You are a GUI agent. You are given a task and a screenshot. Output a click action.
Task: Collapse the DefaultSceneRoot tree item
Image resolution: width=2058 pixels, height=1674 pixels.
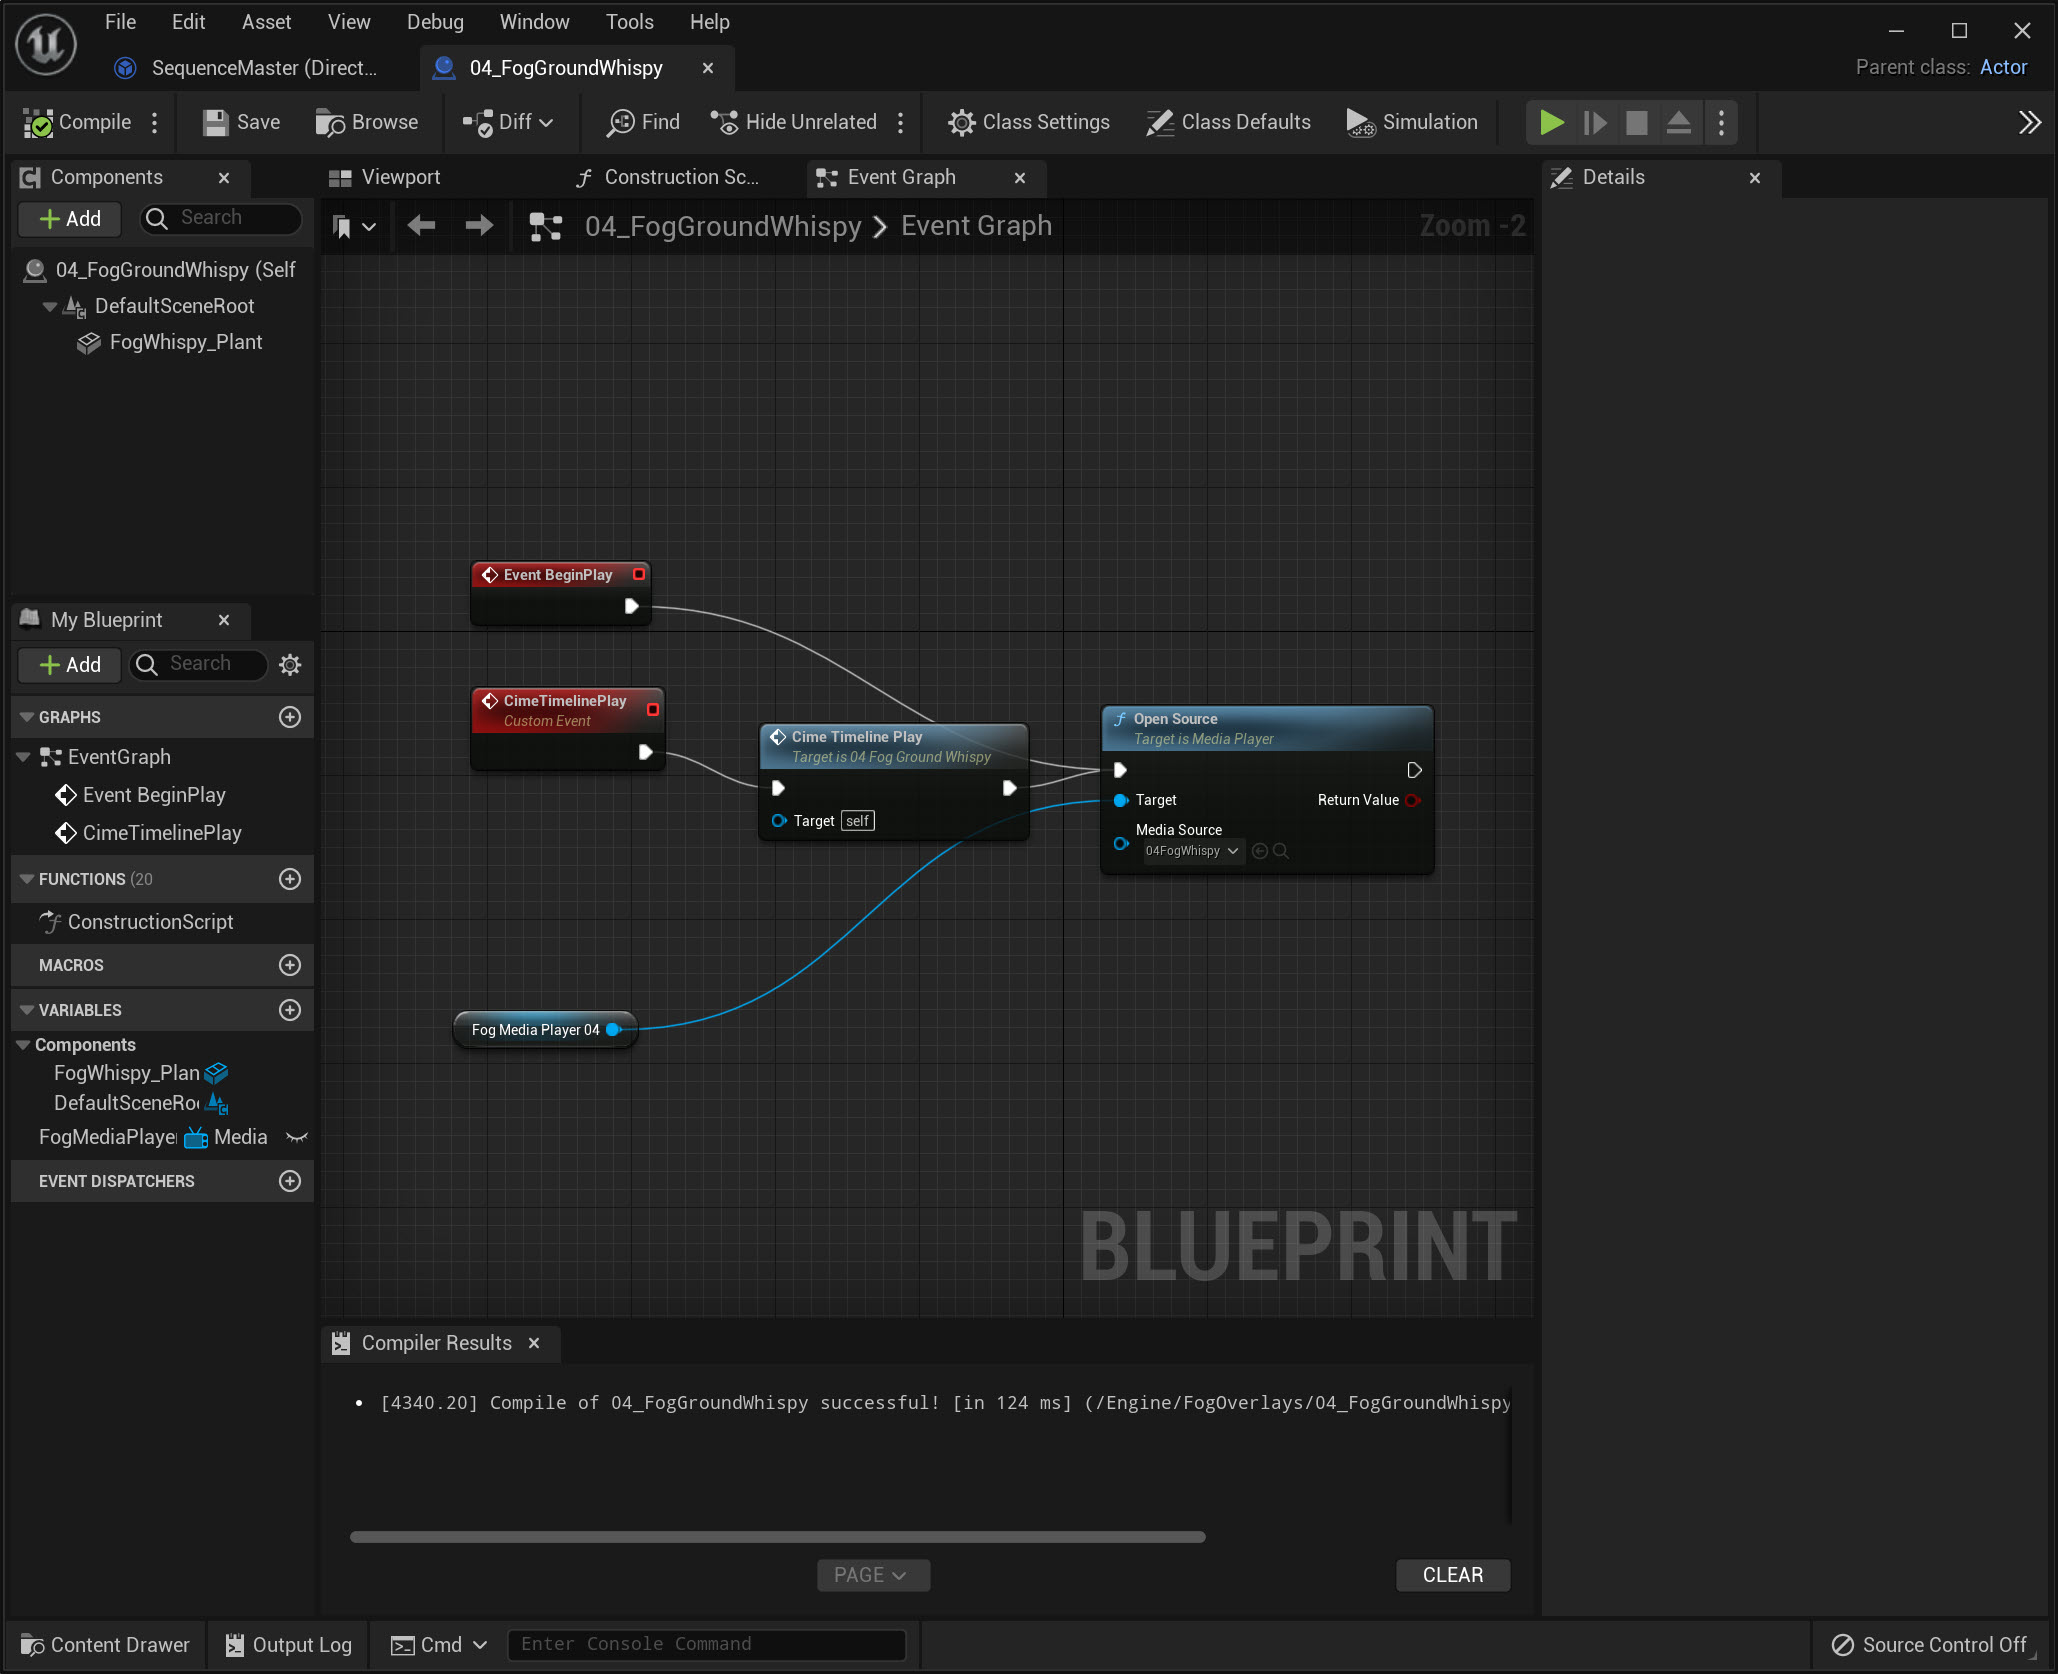49,306
